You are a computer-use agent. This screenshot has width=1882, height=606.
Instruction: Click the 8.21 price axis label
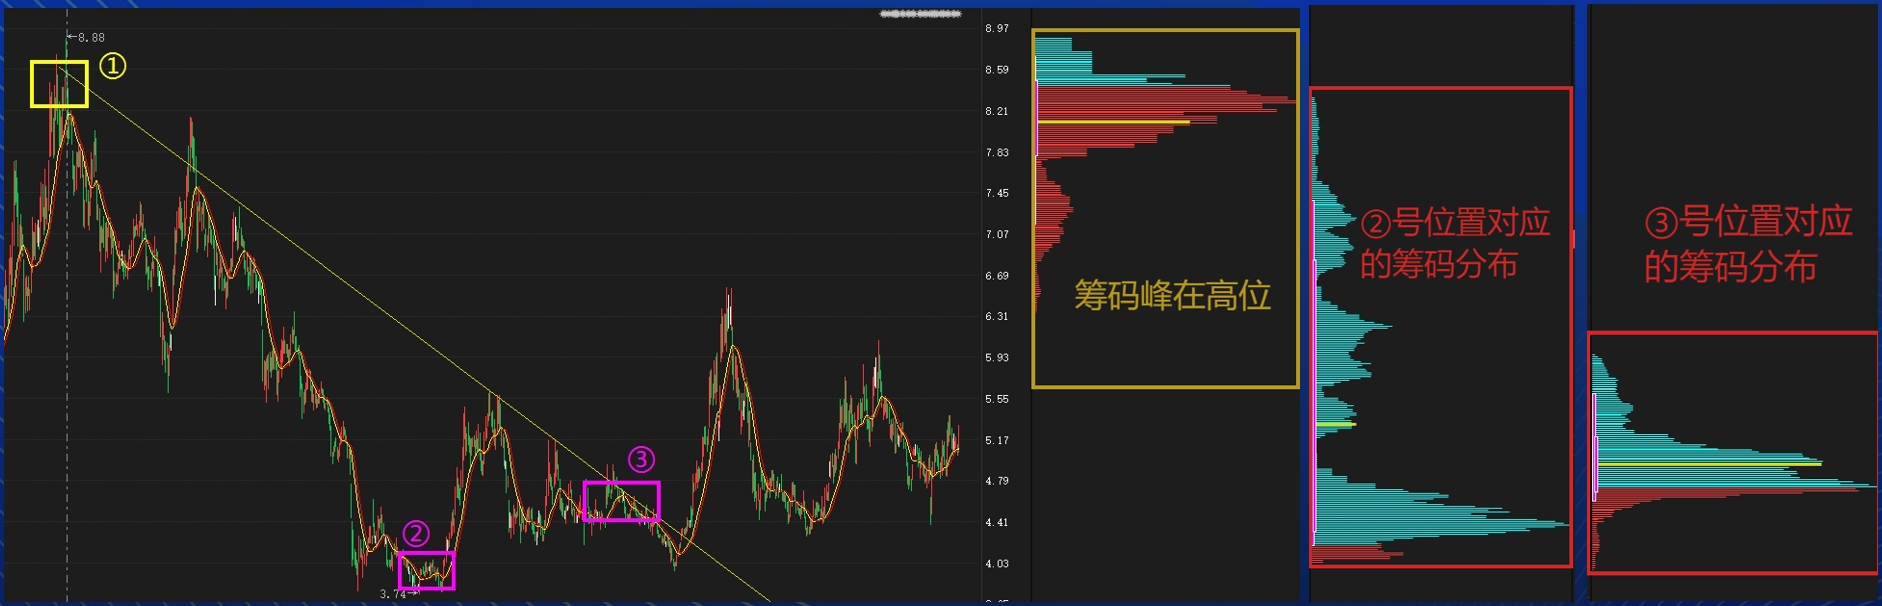tap(996, 111)
